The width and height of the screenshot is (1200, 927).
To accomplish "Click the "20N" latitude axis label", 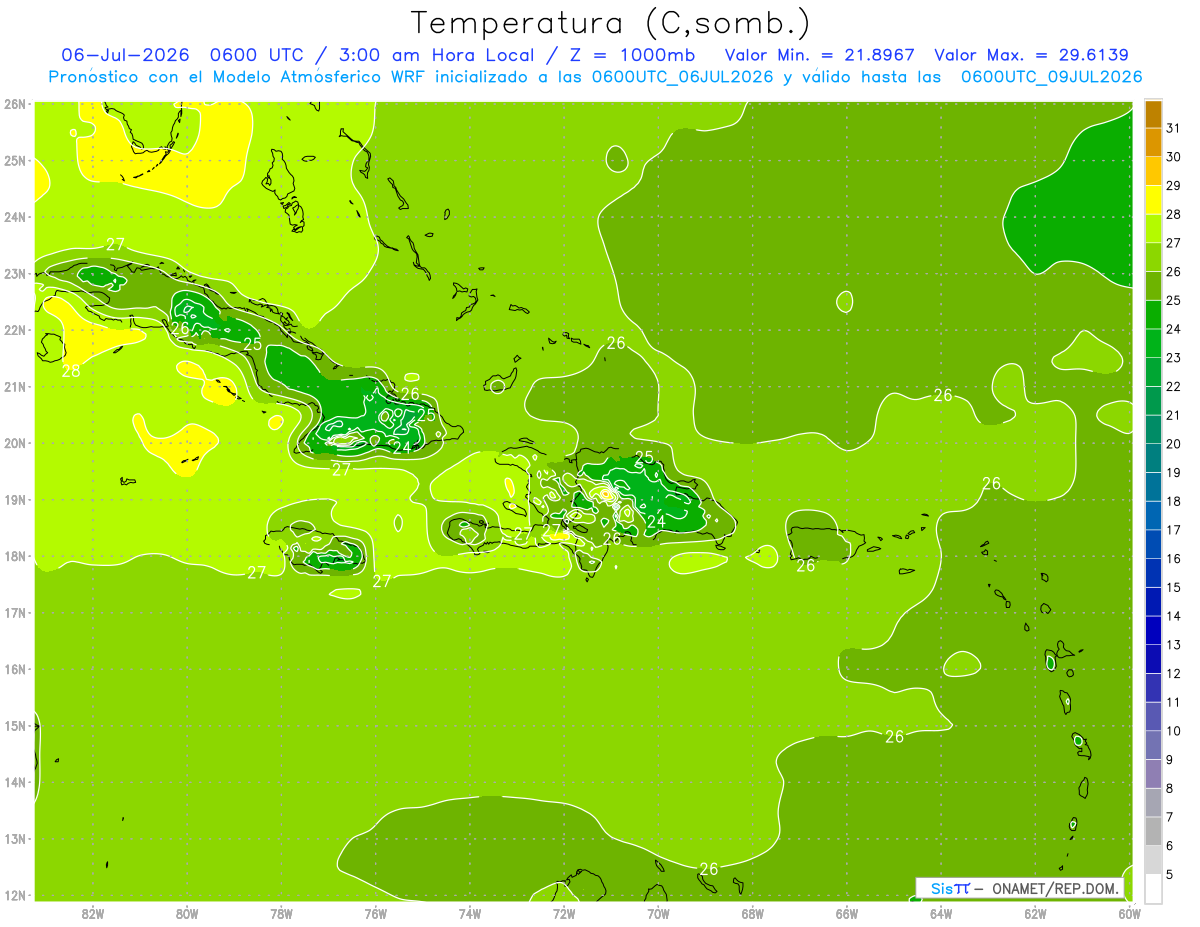I will click(x=14, y=442).
